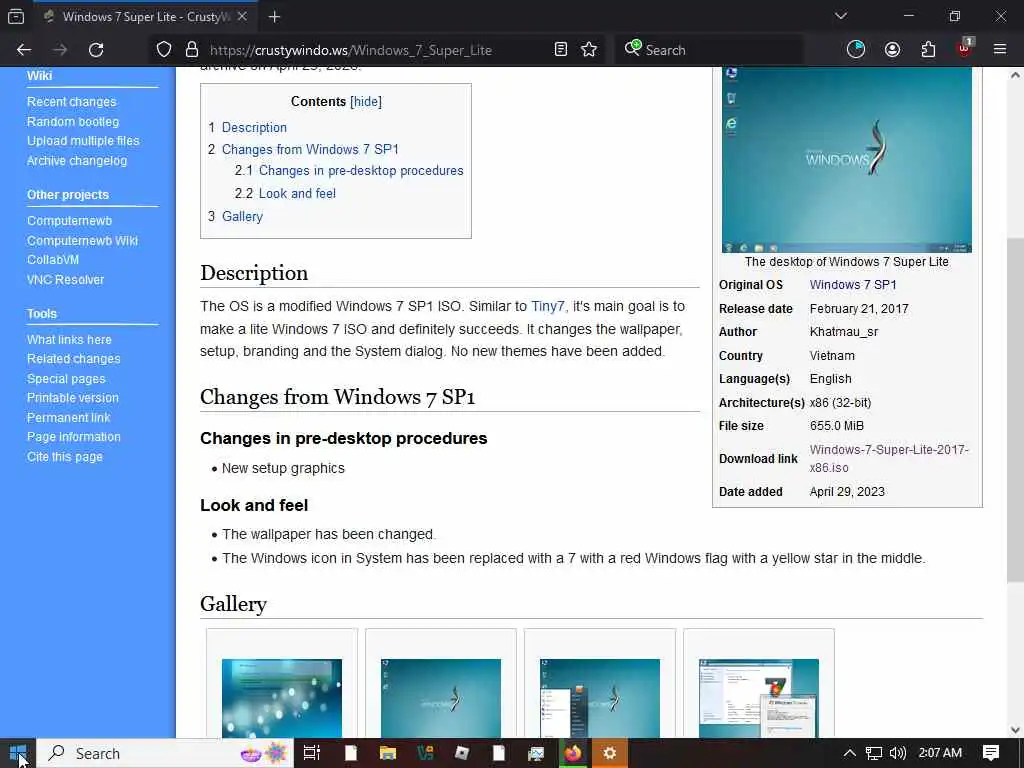This screenshot has height=768, width=1024.
Task: Open third gallery thumbnail showing Start menu
Action: (x=600, y=698)
